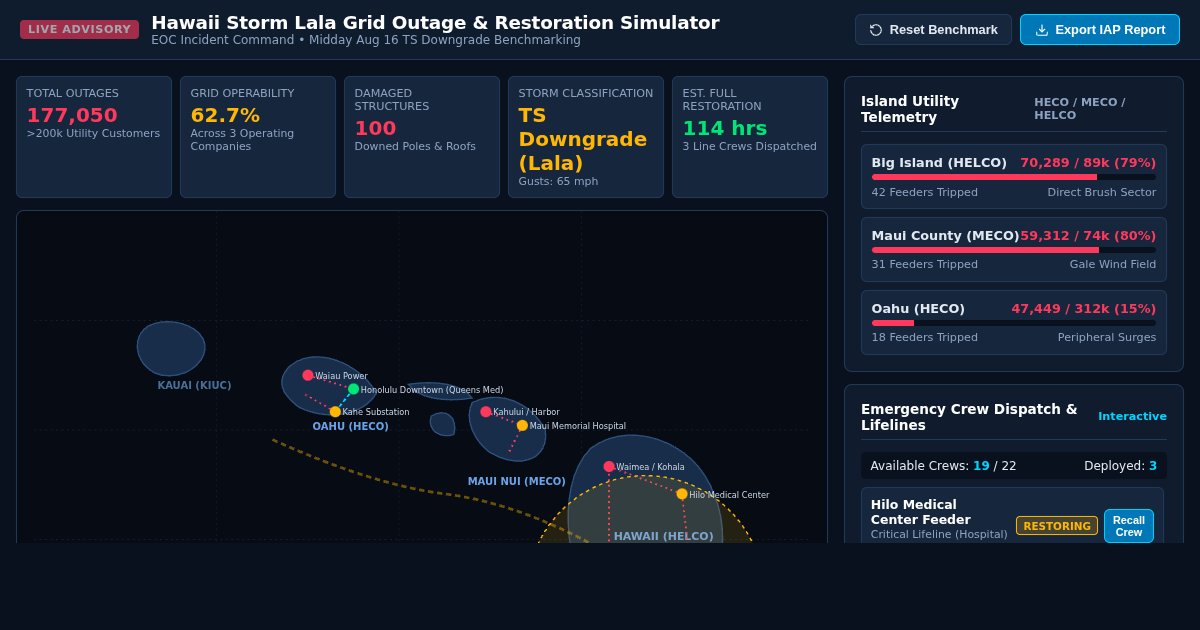
Task: Click the Total Outages value 177,050
Action: (x=72, y=115)
